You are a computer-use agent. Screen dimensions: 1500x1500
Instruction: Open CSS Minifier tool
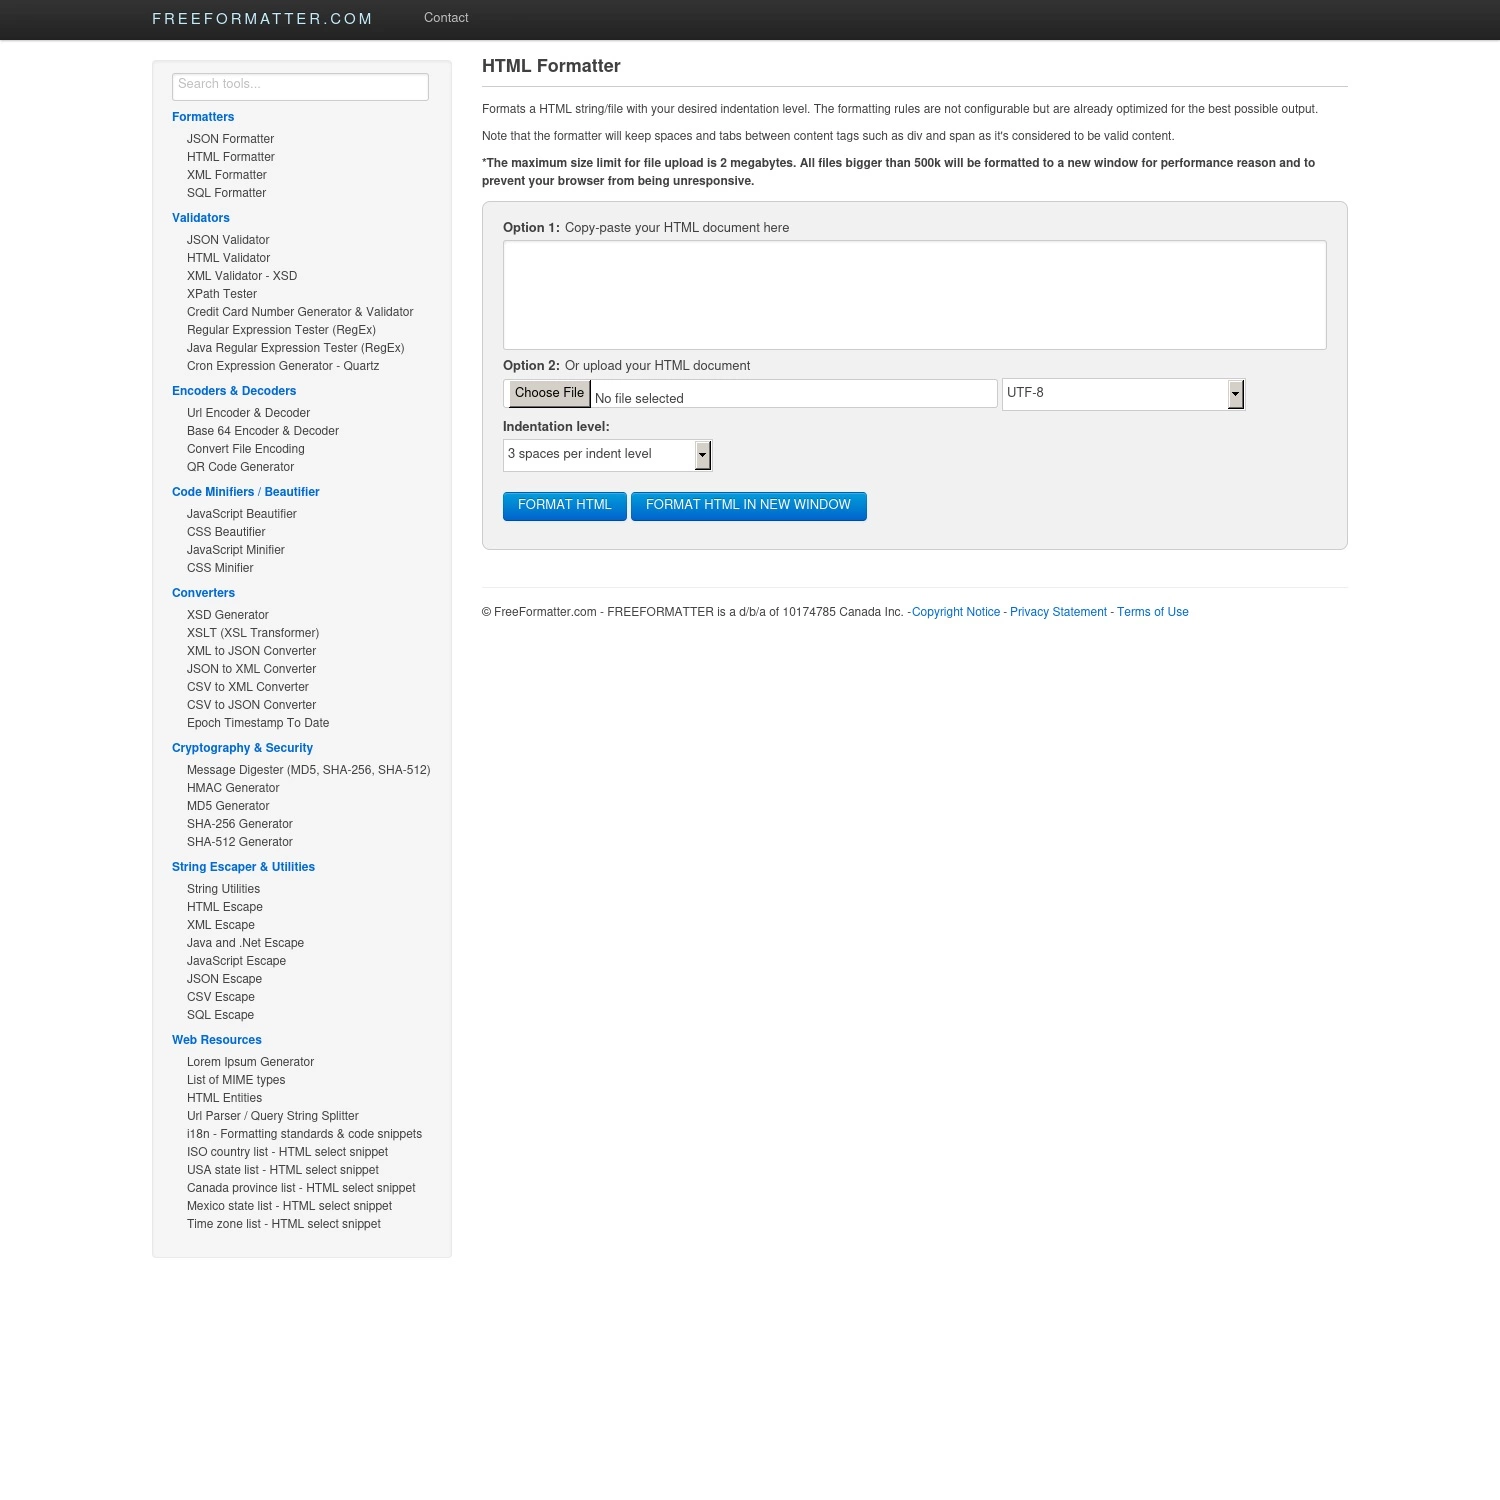pos(220,568)
